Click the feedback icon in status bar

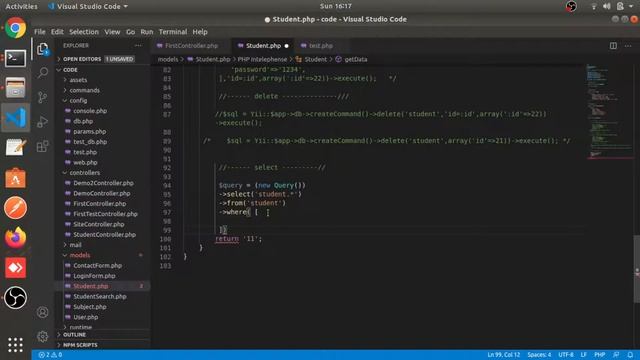(616, 355)
